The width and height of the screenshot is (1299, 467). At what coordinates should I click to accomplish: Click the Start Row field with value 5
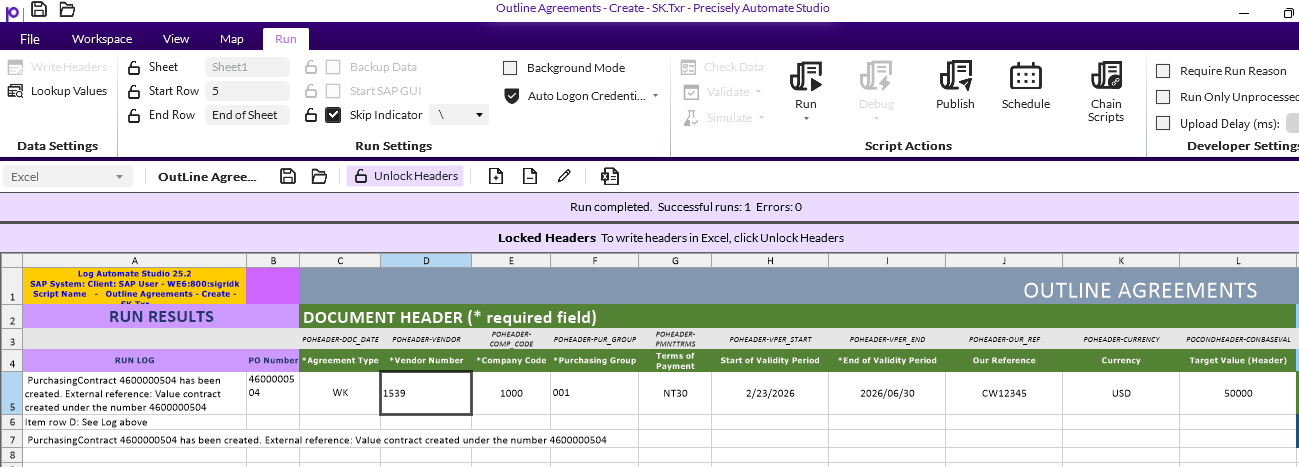point(247,91)
